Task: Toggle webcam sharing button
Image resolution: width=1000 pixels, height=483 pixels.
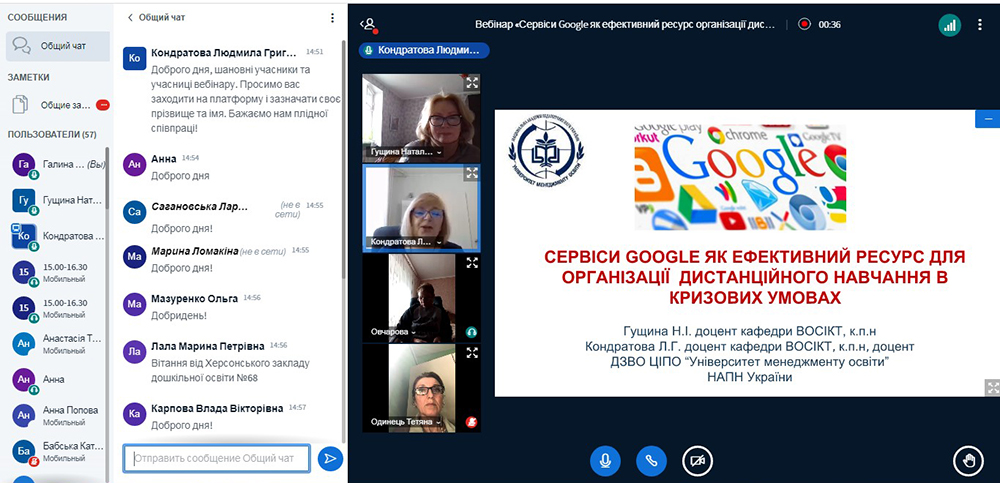Action: coord(697,461)
